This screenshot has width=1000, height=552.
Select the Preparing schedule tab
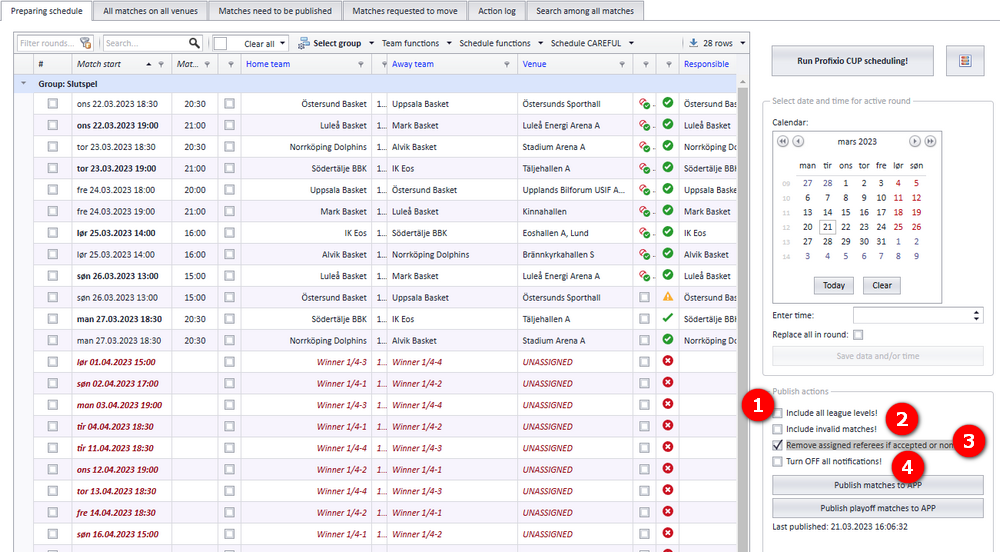(47, 11)
